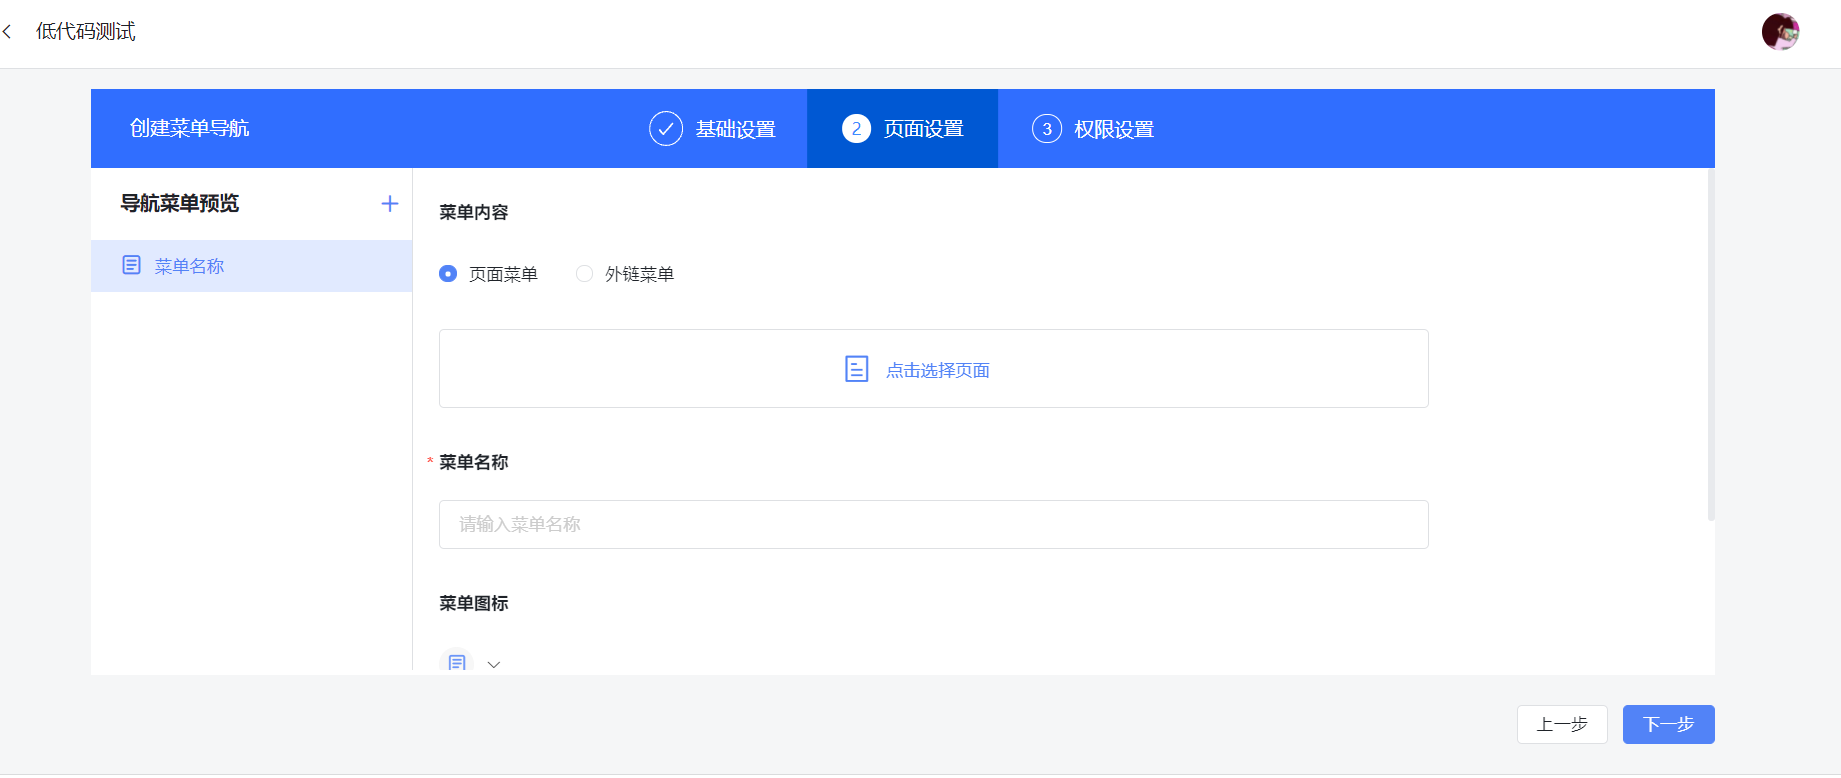Screen dimensions: 1841x778
Task: Select 菜单名称 item in navigation preview
Action: (251, 266)
